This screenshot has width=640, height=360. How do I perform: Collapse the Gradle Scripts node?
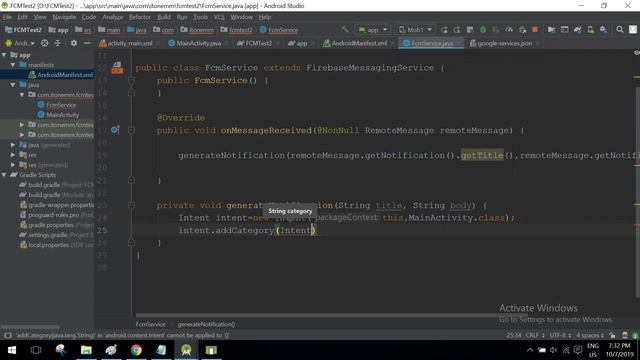[4, 175]
